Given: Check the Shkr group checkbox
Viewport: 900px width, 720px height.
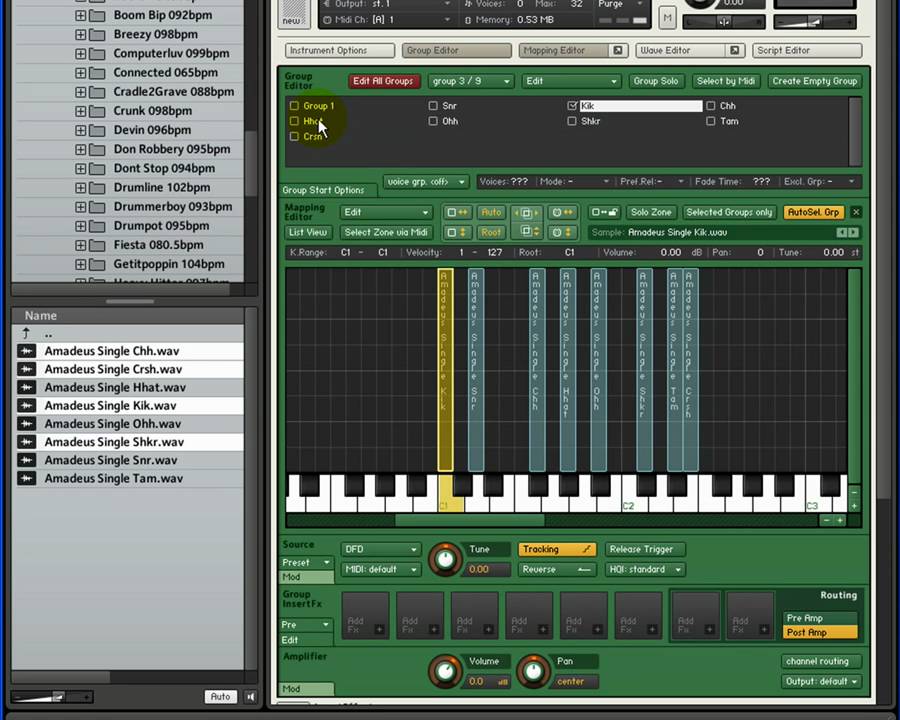Looking at the screenshot, I should [572, 121].
